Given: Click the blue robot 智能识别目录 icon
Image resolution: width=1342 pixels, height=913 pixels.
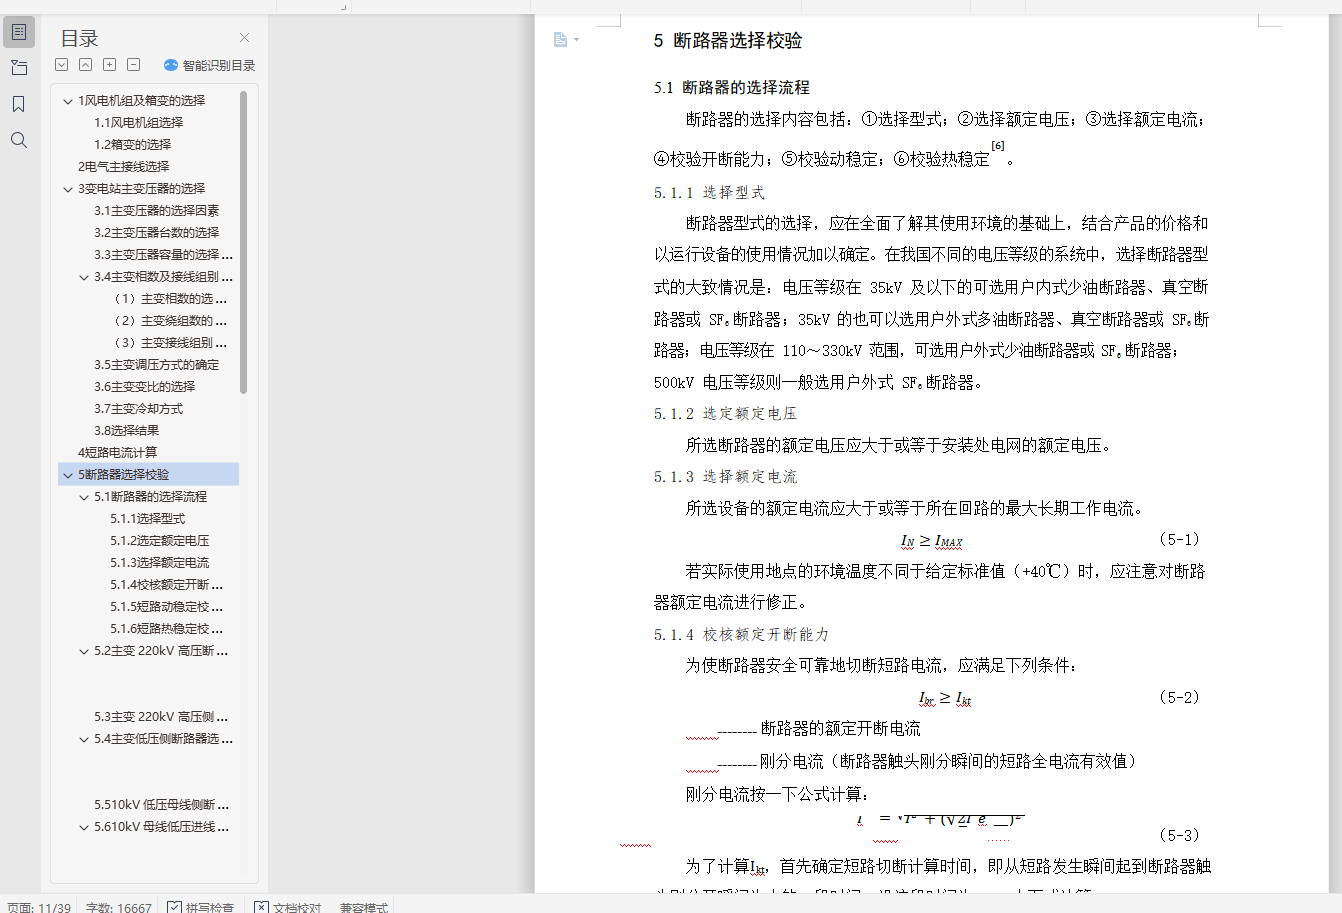Looking at the screenshot, I should pyautogui.click(x=170, y=65).
